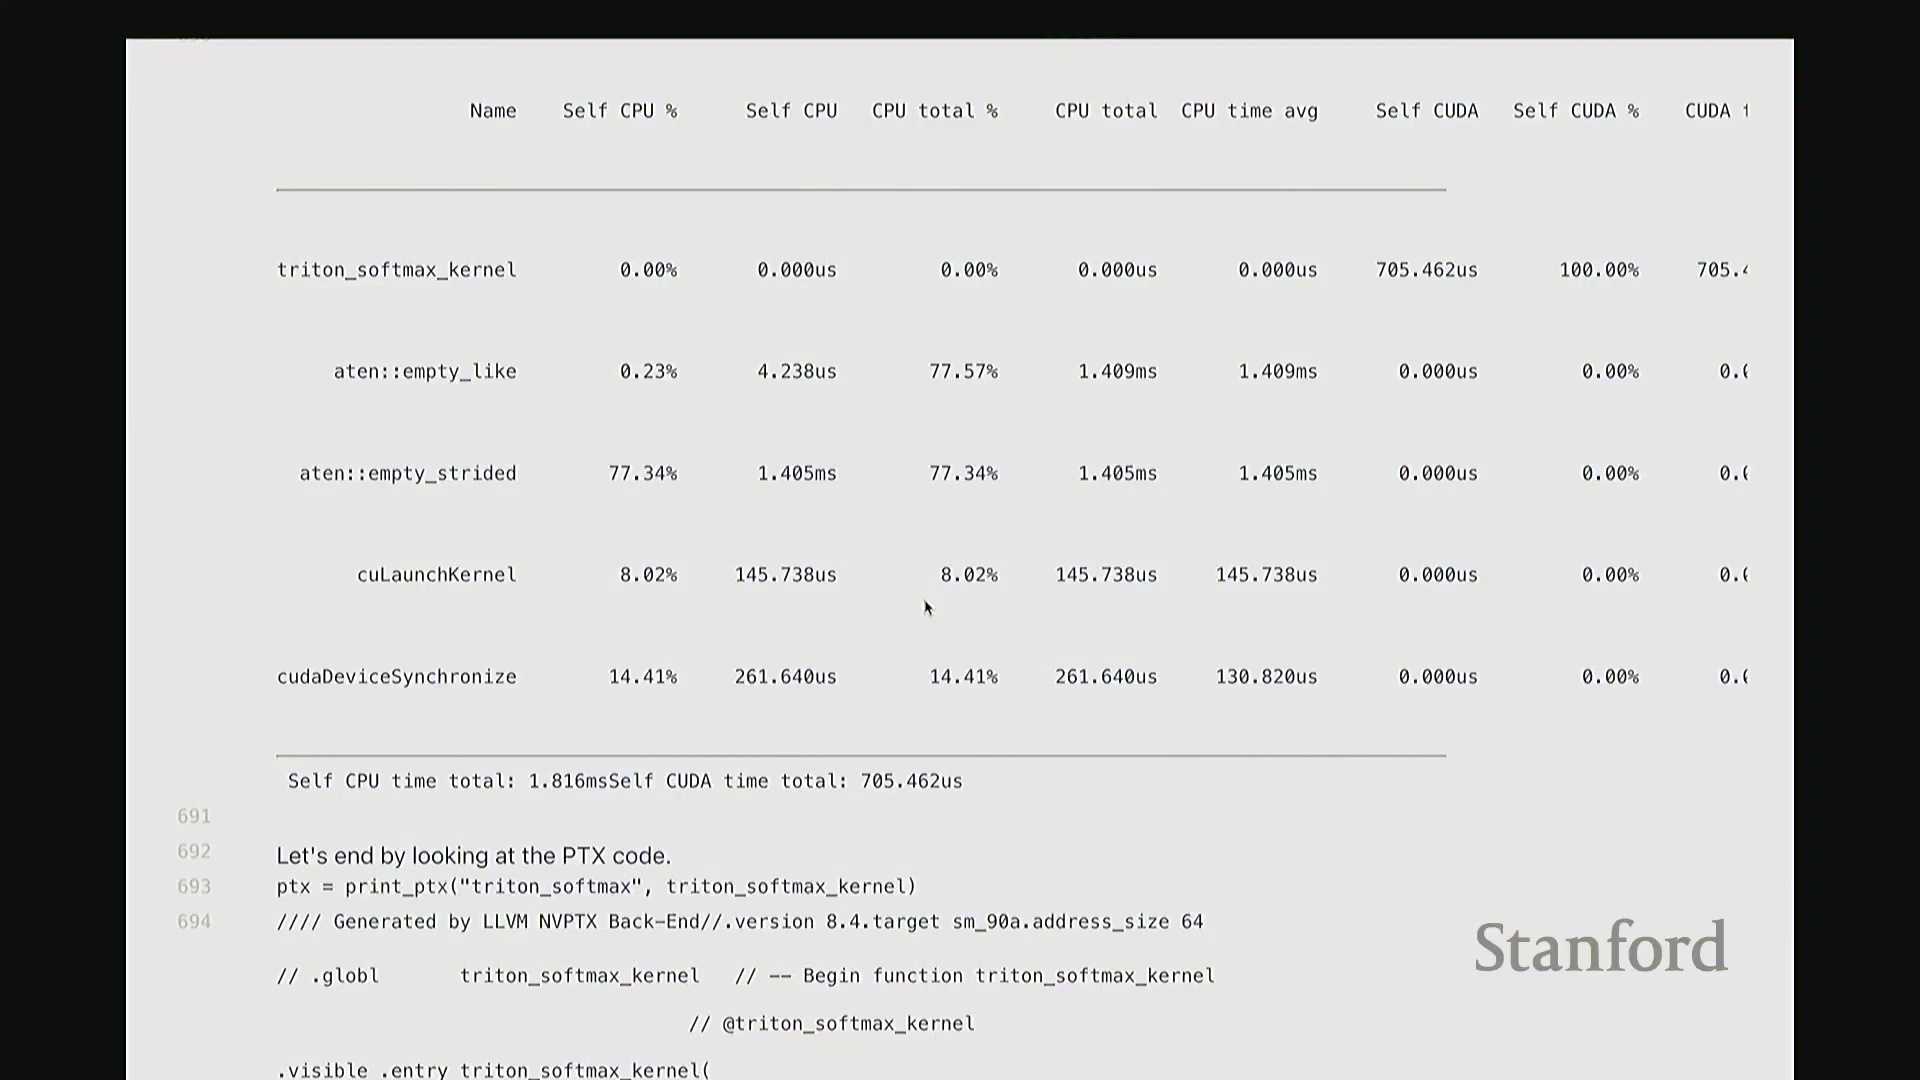This screenshot has height=1080, width=1920.
Task: Select the cudaDeviceSynchronize row name
Action: 397,677
